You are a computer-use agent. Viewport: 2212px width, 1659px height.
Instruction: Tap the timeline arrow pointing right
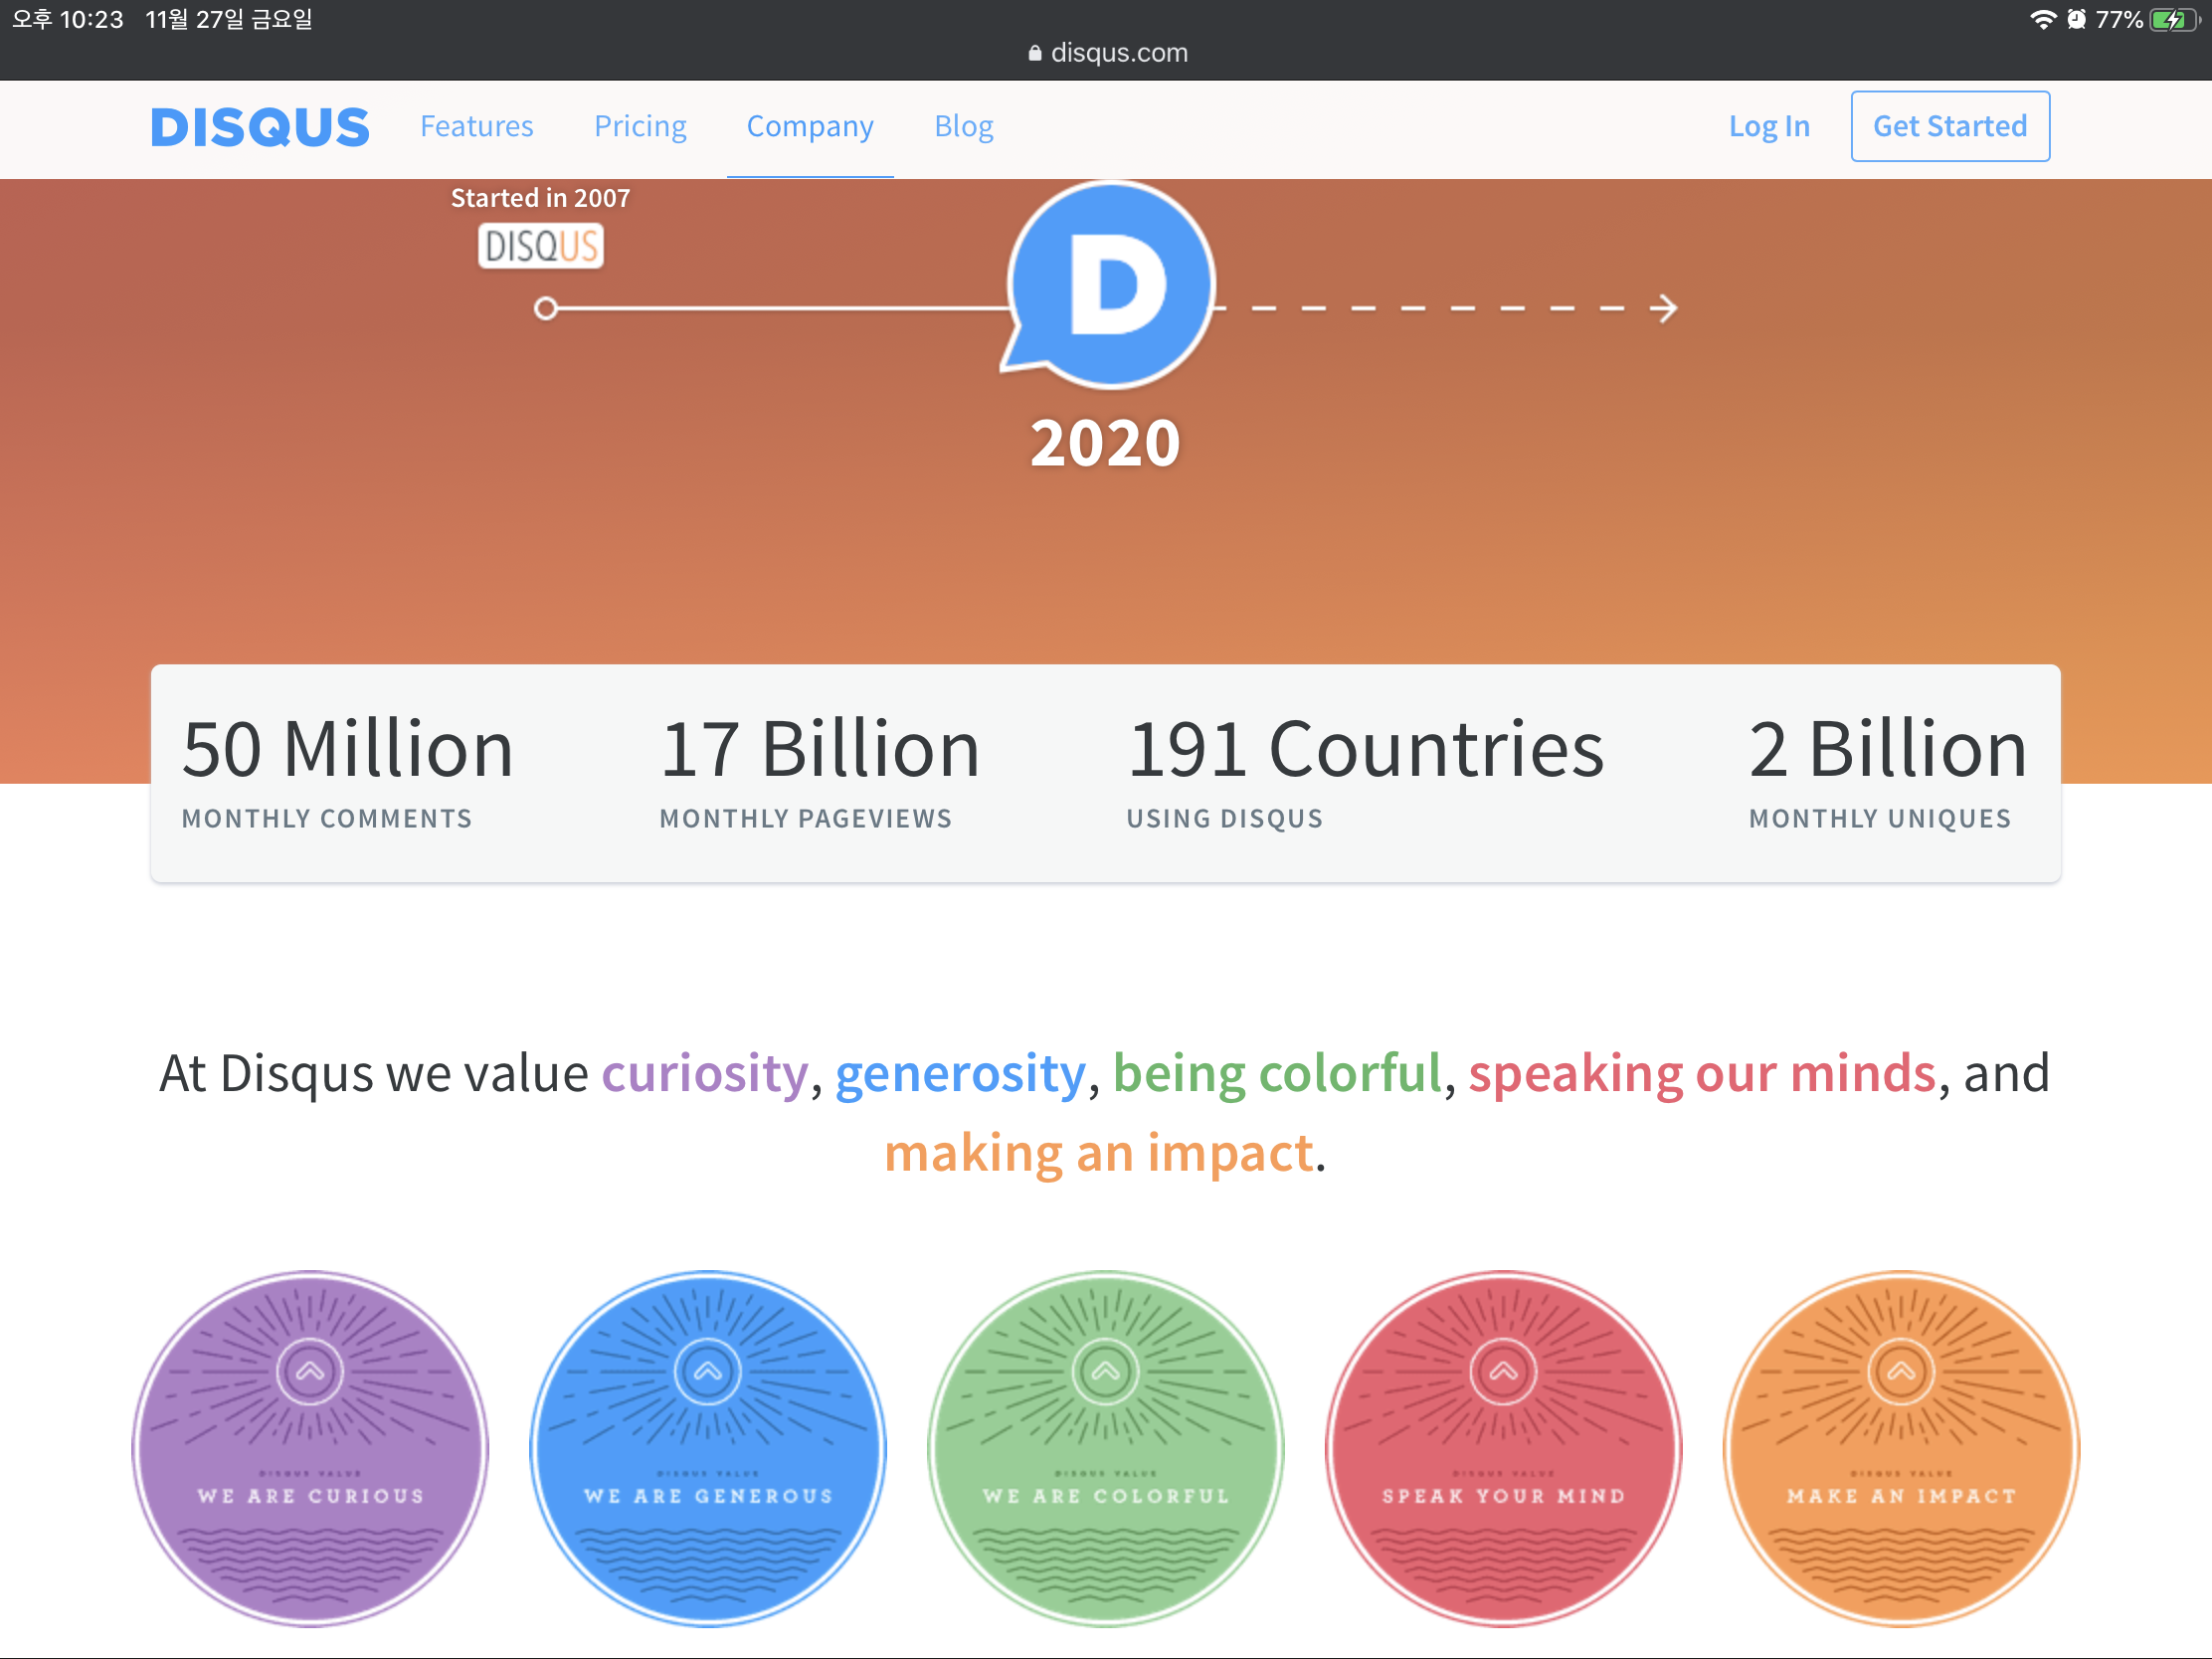pos(1663,308)
